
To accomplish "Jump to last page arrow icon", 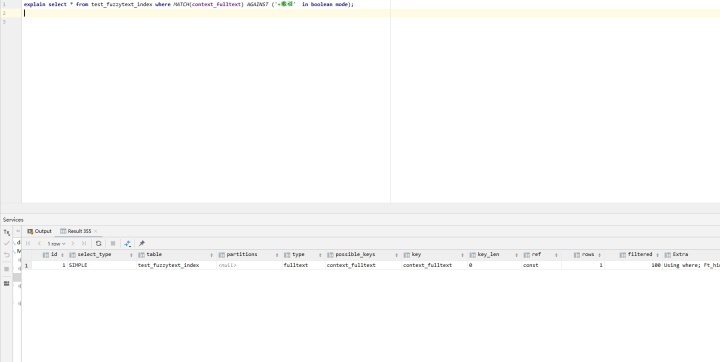I will [x=84, y=243].
